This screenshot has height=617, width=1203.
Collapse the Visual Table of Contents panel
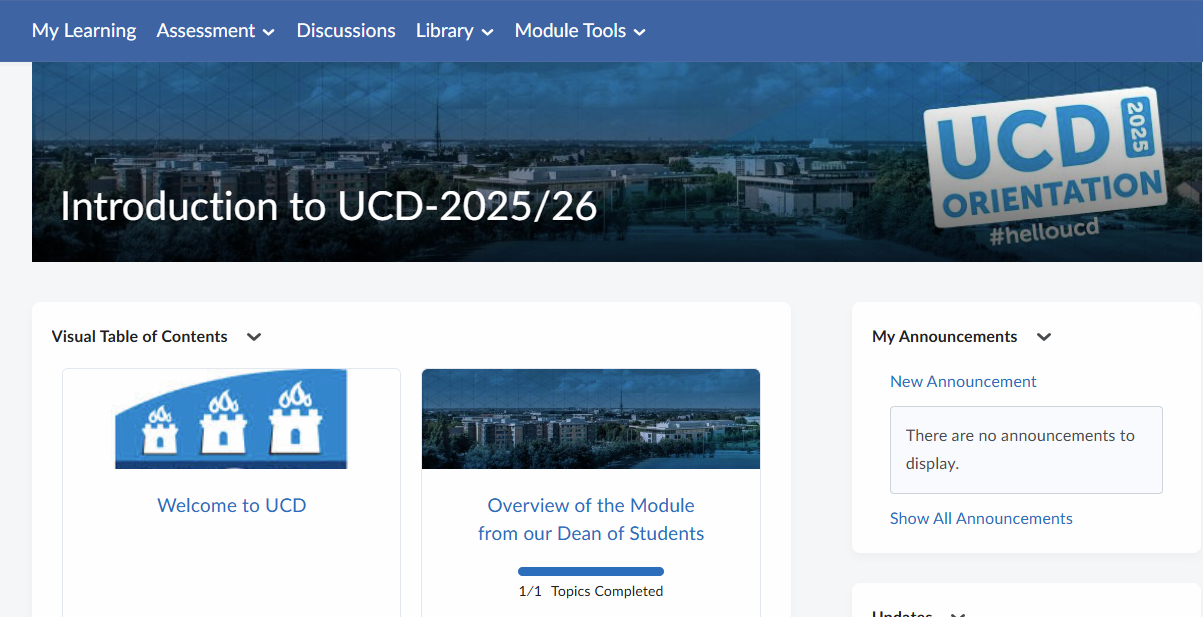254,337
